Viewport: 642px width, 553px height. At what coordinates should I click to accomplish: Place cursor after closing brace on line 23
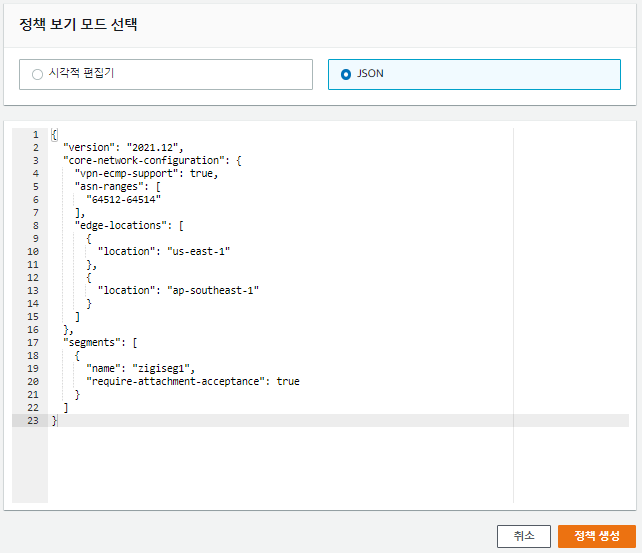[58, 421]
